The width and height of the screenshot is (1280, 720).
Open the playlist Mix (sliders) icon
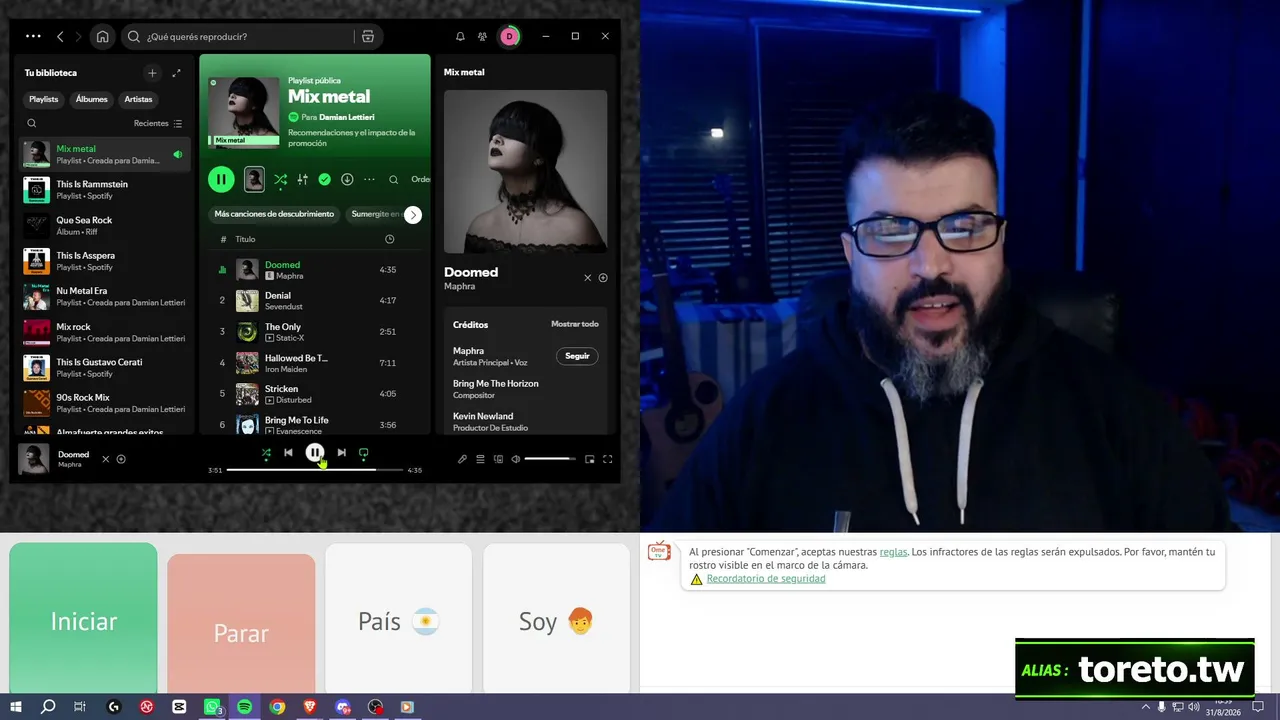tap(302, 180)
